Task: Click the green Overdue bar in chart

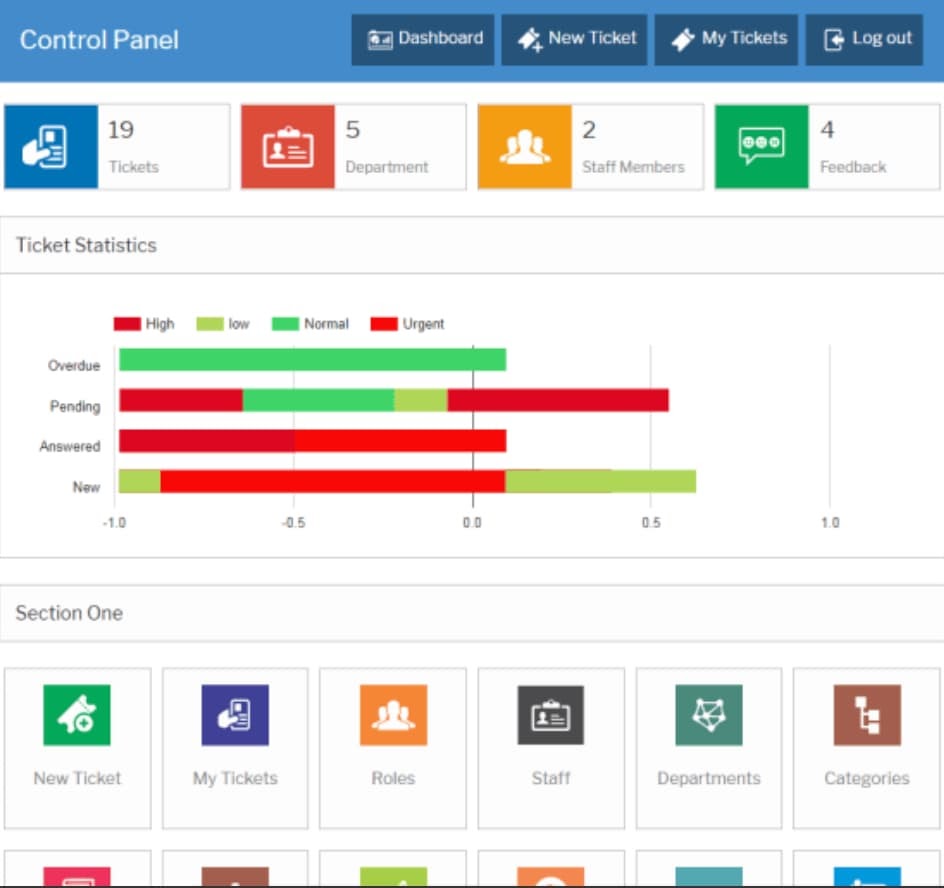Action: point(312,360)
